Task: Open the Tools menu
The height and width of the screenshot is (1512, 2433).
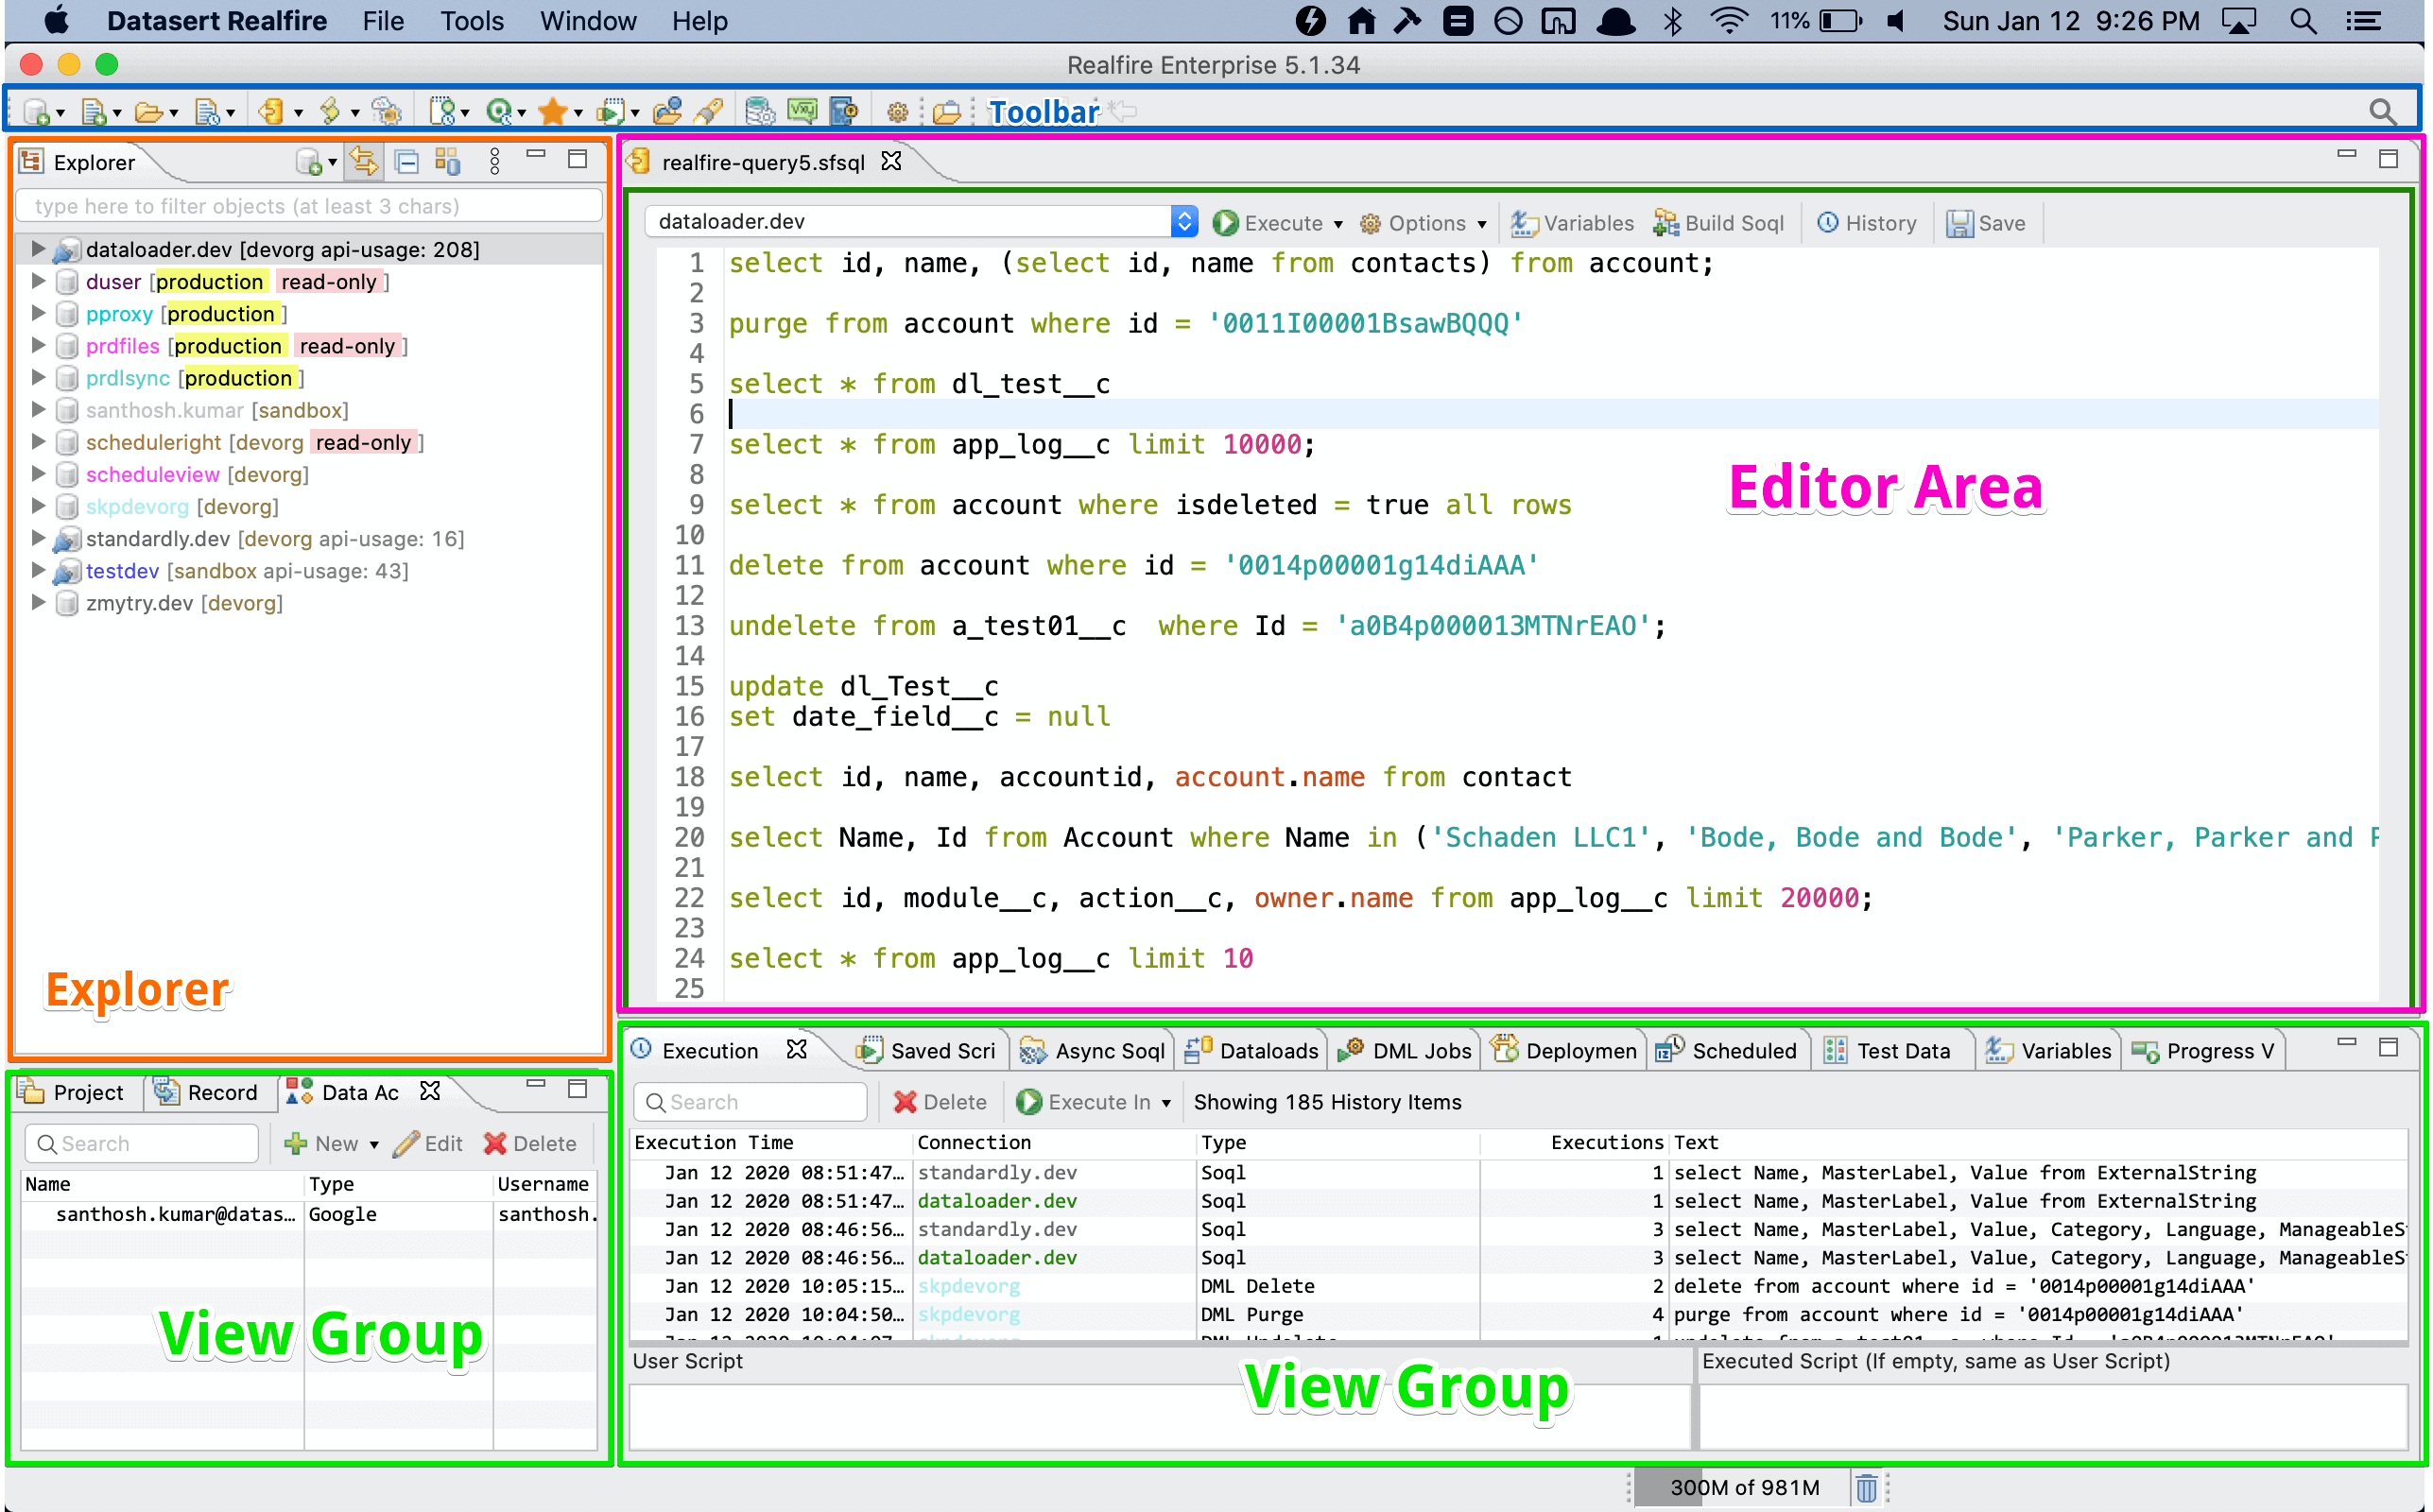Action: tap(472, 21)
